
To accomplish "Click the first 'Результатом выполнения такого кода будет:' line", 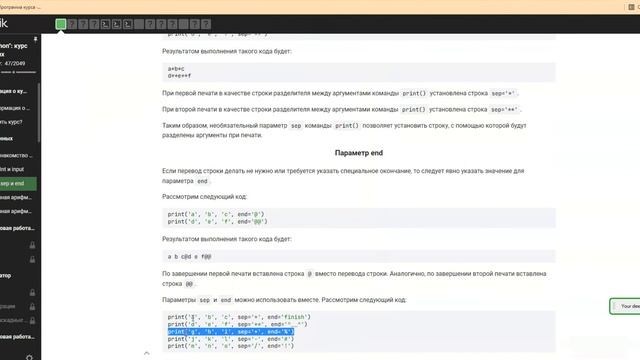I will [227, 51].
